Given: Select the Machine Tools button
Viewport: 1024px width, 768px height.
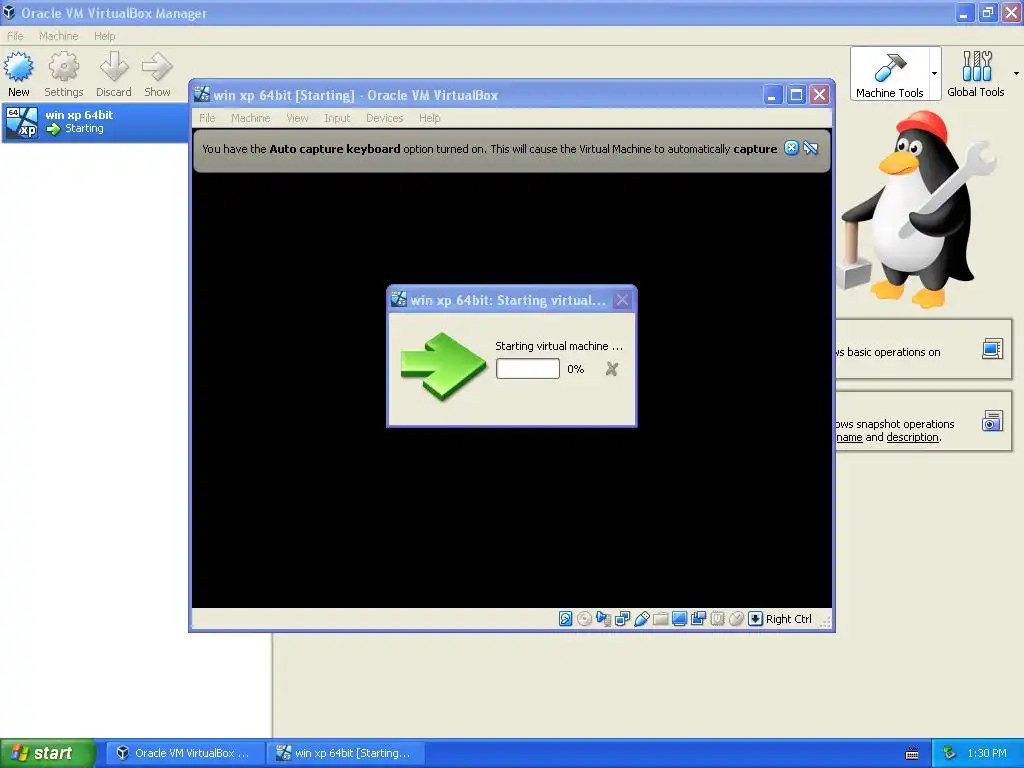Looking at the screenshot, I should coord(889,74).
